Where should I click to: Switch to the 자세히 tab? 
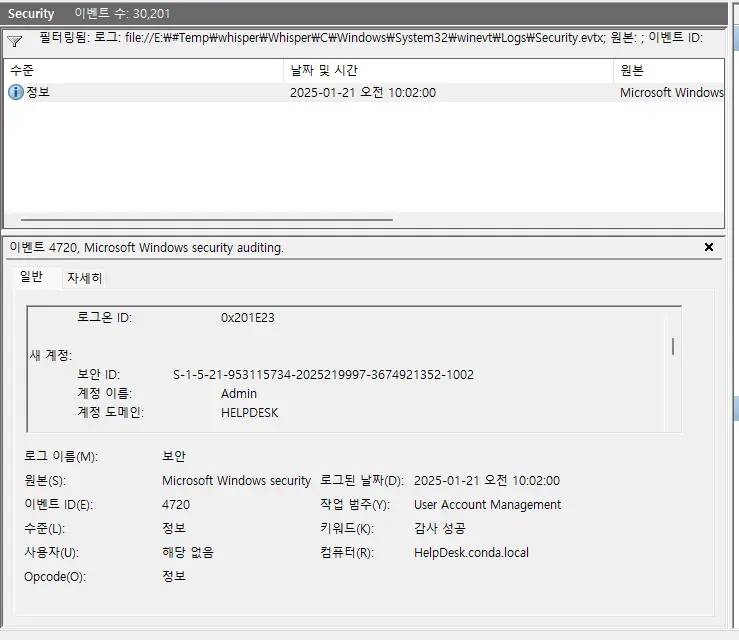pos(85,278)
